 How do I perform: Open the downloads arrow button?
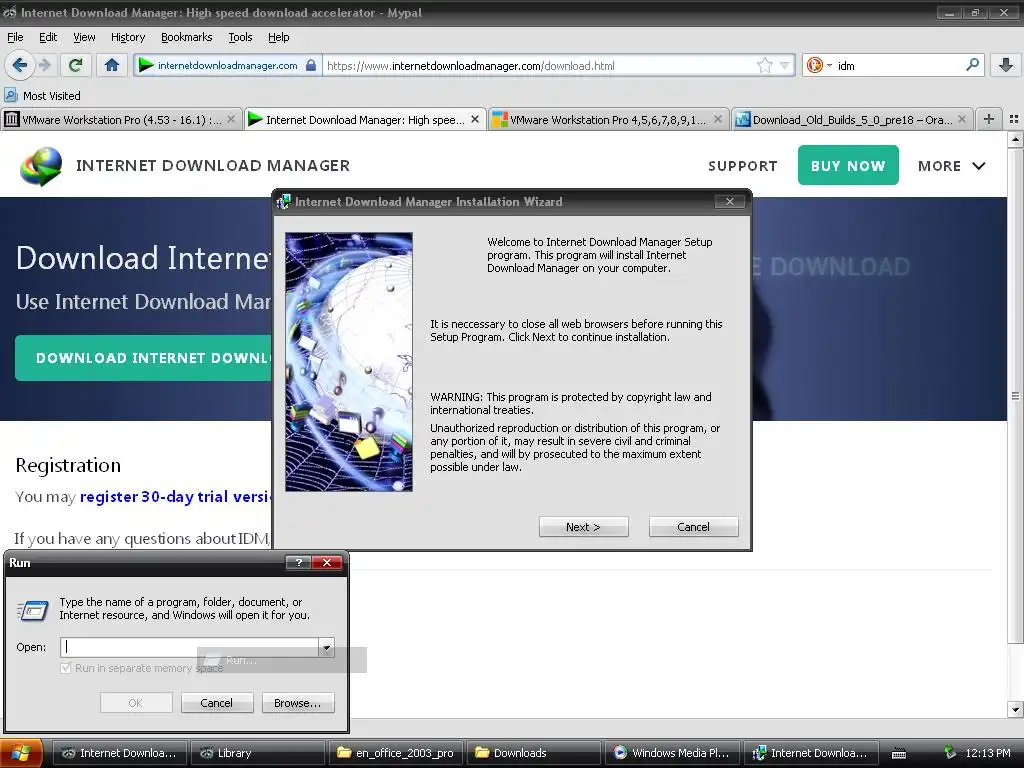click(1006, 65)
